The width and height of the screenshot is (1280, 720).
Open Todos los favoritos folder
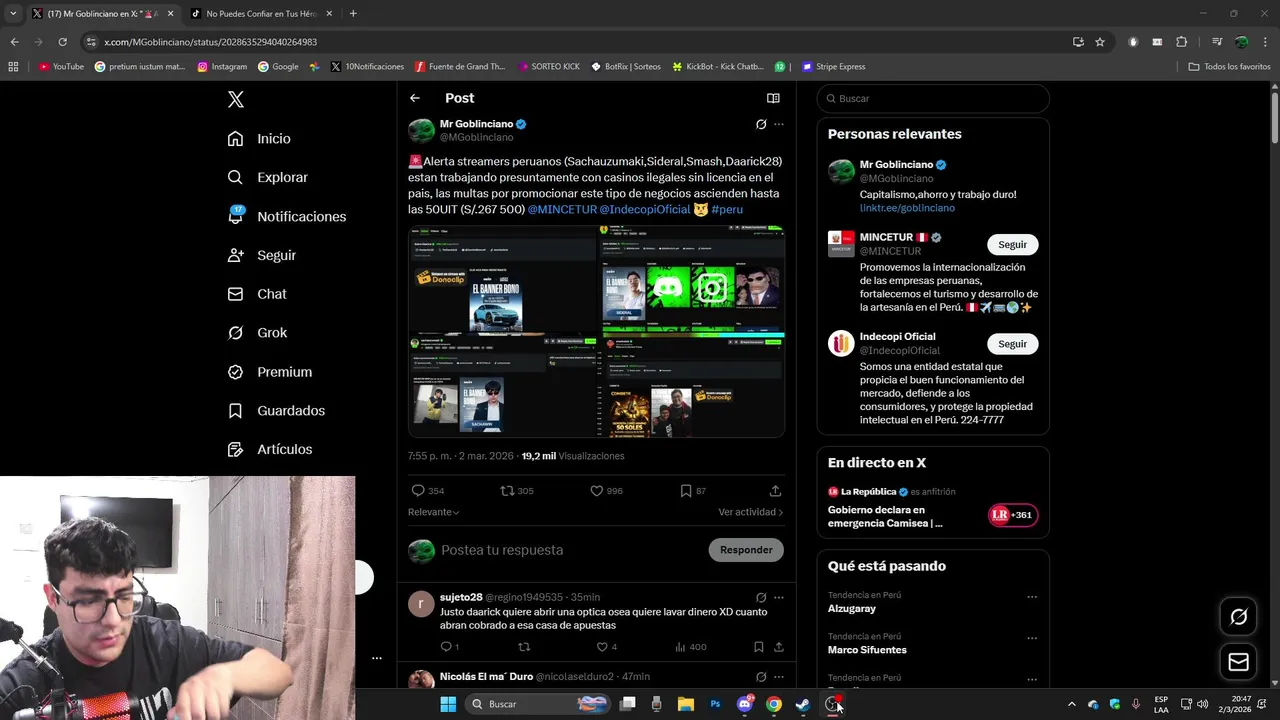(1230, 67)
